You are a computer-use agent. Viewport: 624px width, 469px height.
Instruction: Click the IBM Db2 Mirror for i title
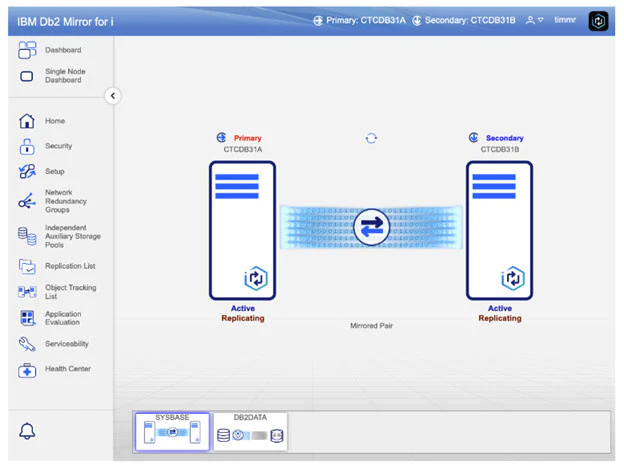point(65,21)
